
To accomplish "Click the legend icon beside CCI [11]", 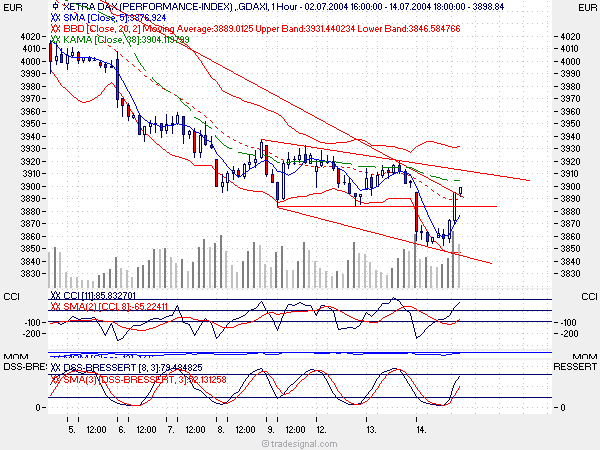I will [x=55, y=295].
